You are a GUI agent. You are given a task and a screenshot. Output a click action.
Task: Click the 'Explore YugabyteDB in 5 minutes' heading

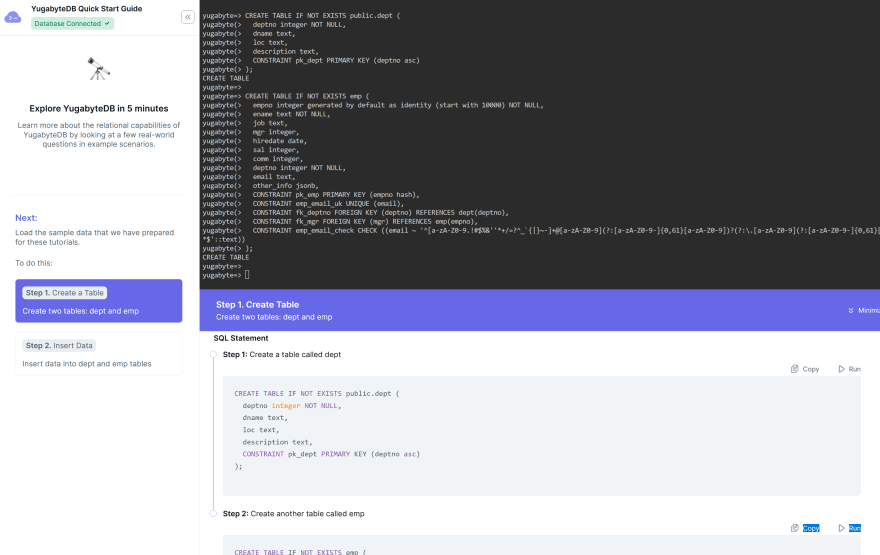click(99, 109)
